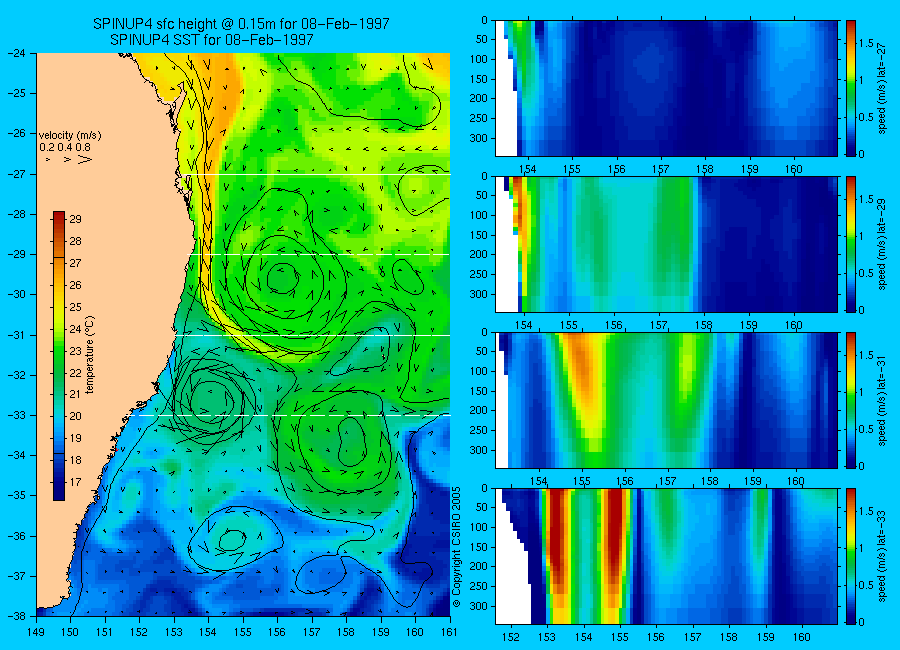Click the lat=-33 speed section plot
This screenshot has width=900, height=650.
coord(666,556)
